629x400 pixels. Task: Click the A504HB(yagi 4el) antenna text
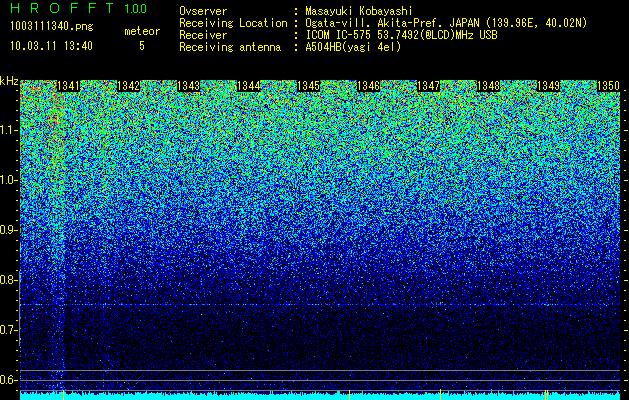coord(353,47)
